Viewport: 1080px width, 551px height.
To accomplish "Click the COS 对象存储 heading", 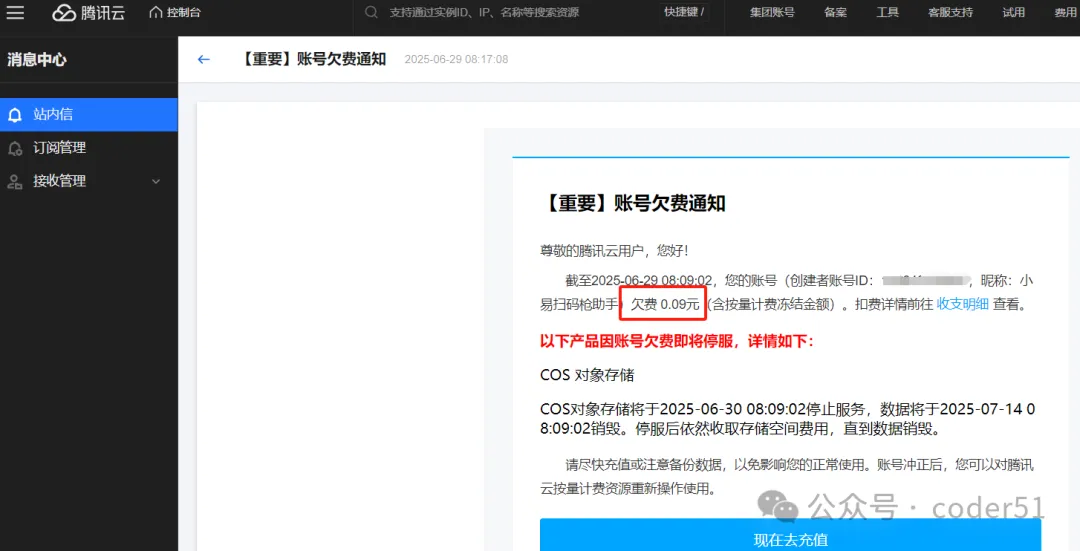I will [587, 375].
